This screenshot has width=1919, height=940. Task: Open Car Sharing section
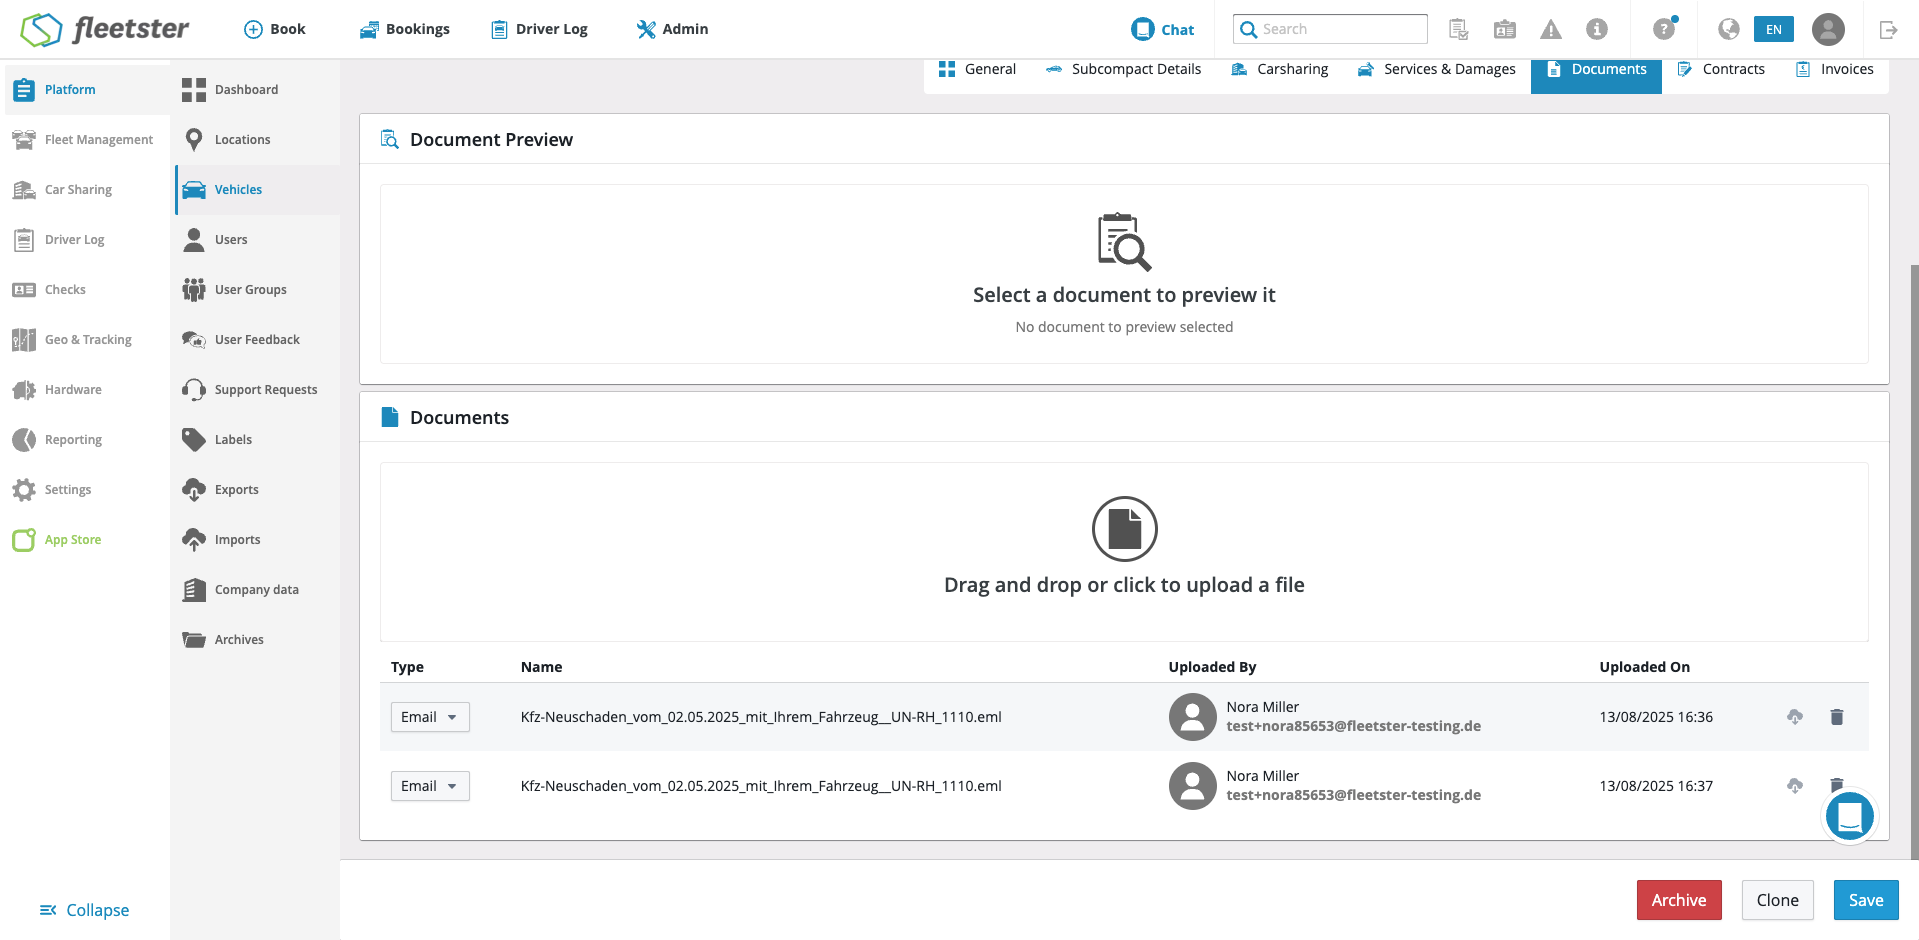pos(87,190)
